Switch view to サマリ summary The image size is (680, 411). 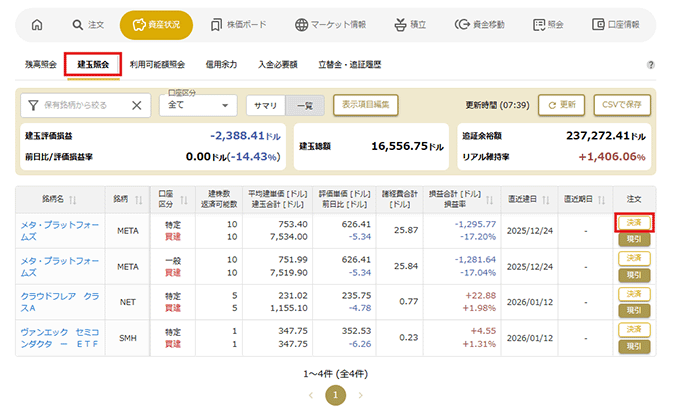pyautogui.click(x=266, y=105)
